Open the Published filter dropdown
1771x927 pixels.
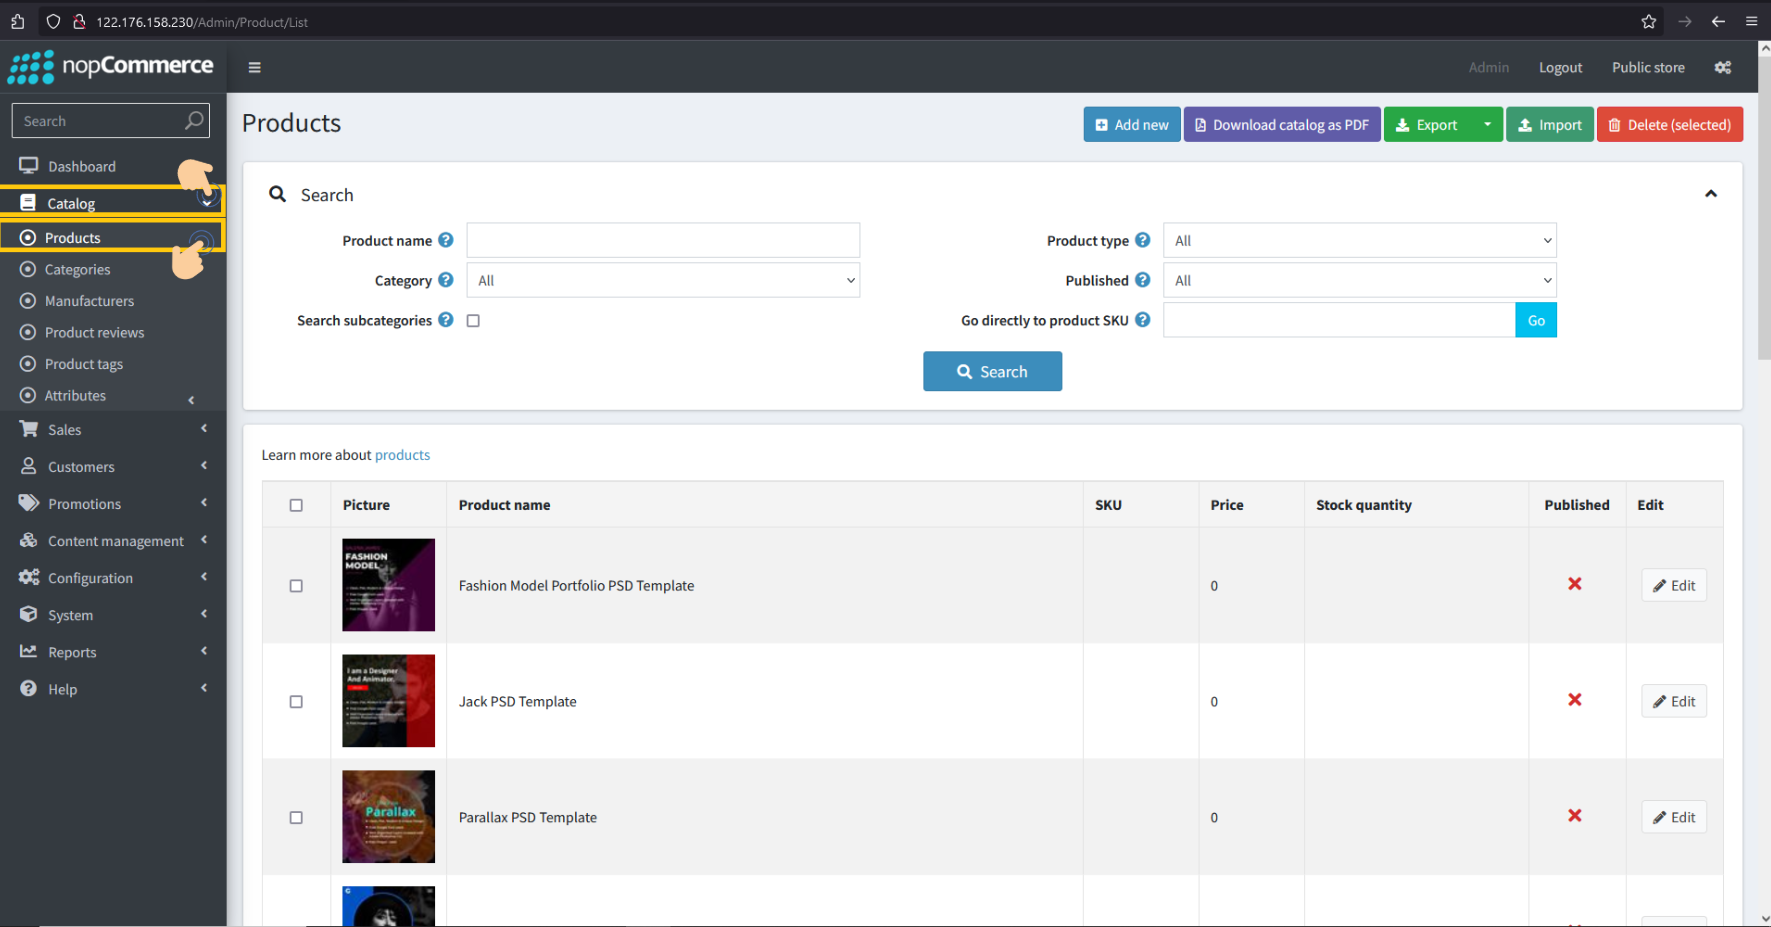1360,280
